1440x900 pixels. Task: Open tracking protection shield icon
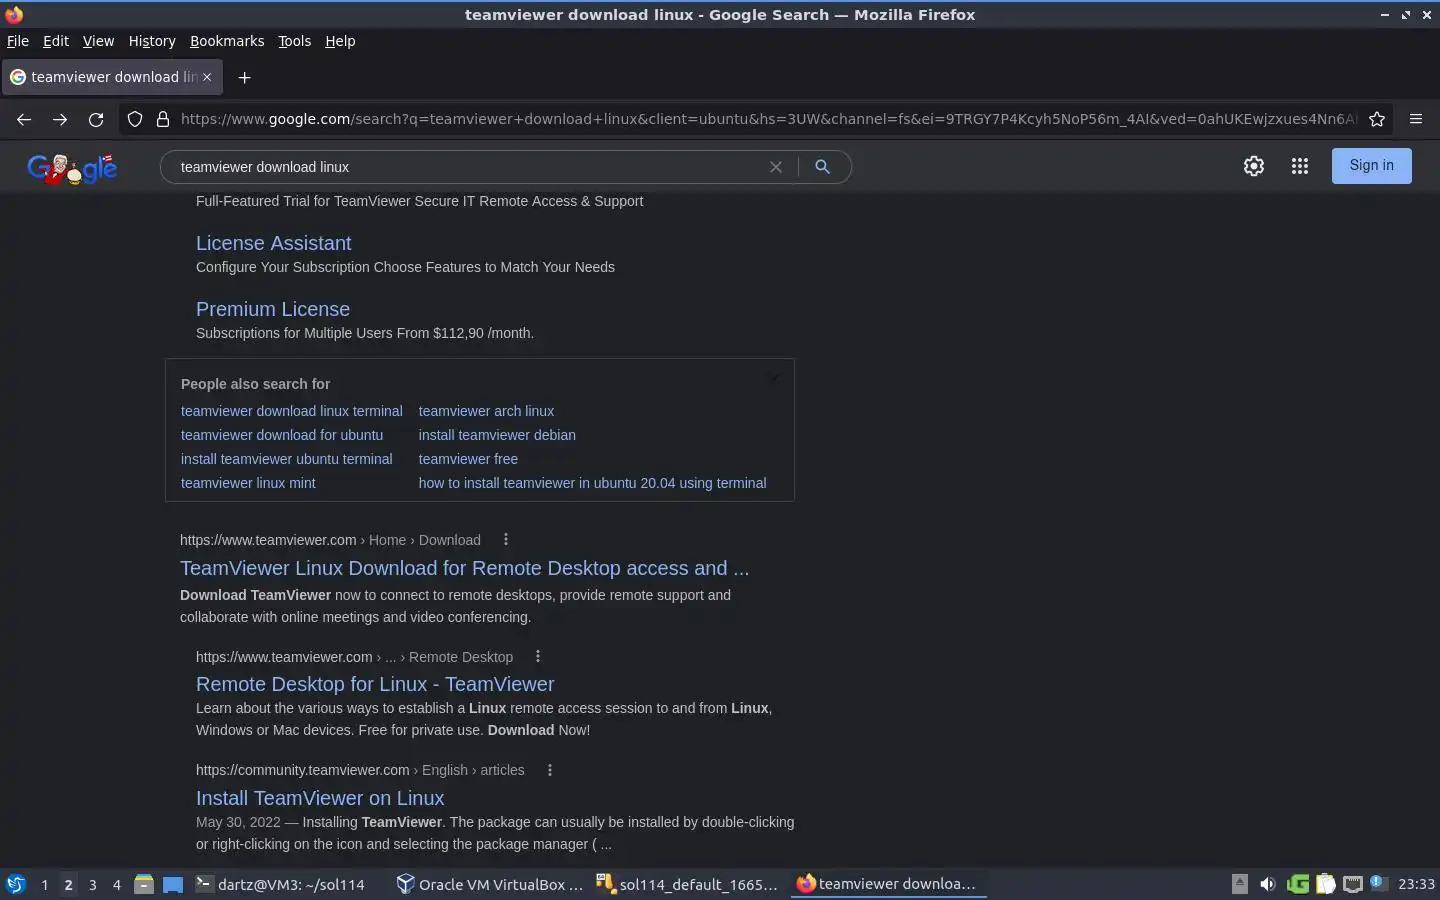point(135,119)
